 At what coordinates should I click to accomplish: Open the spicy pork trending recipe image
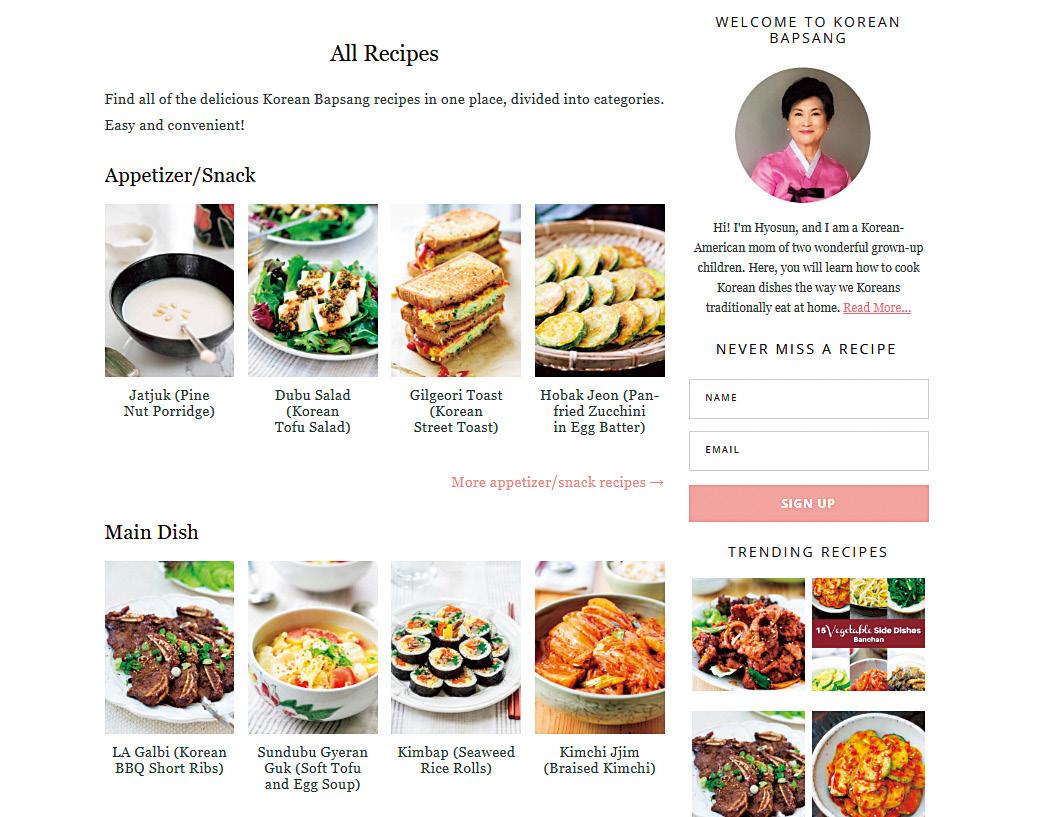coord(748,634)
